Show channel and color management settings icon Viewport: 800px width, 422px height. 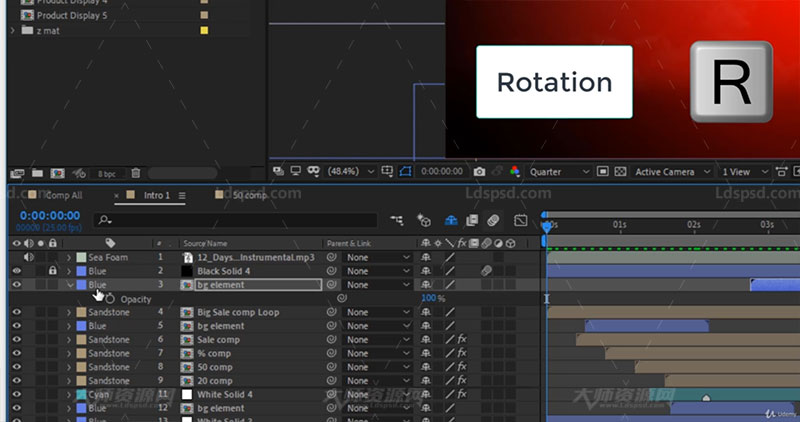515,171
